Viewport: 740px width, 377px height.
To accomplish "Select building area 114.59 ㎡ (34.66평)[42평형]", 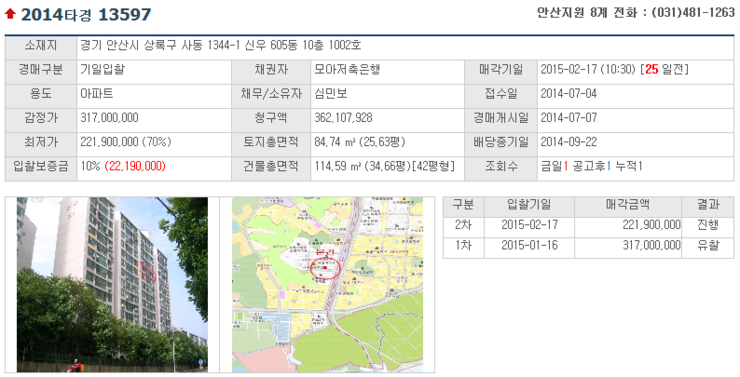I will point(385,166).
